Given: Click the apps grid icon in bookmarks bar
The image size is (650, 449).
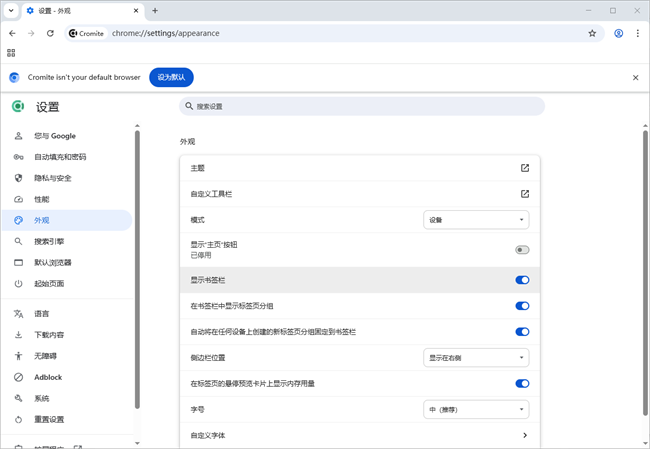Looking at the screenshot, I should pyautogui.click(x=11, y=53).
